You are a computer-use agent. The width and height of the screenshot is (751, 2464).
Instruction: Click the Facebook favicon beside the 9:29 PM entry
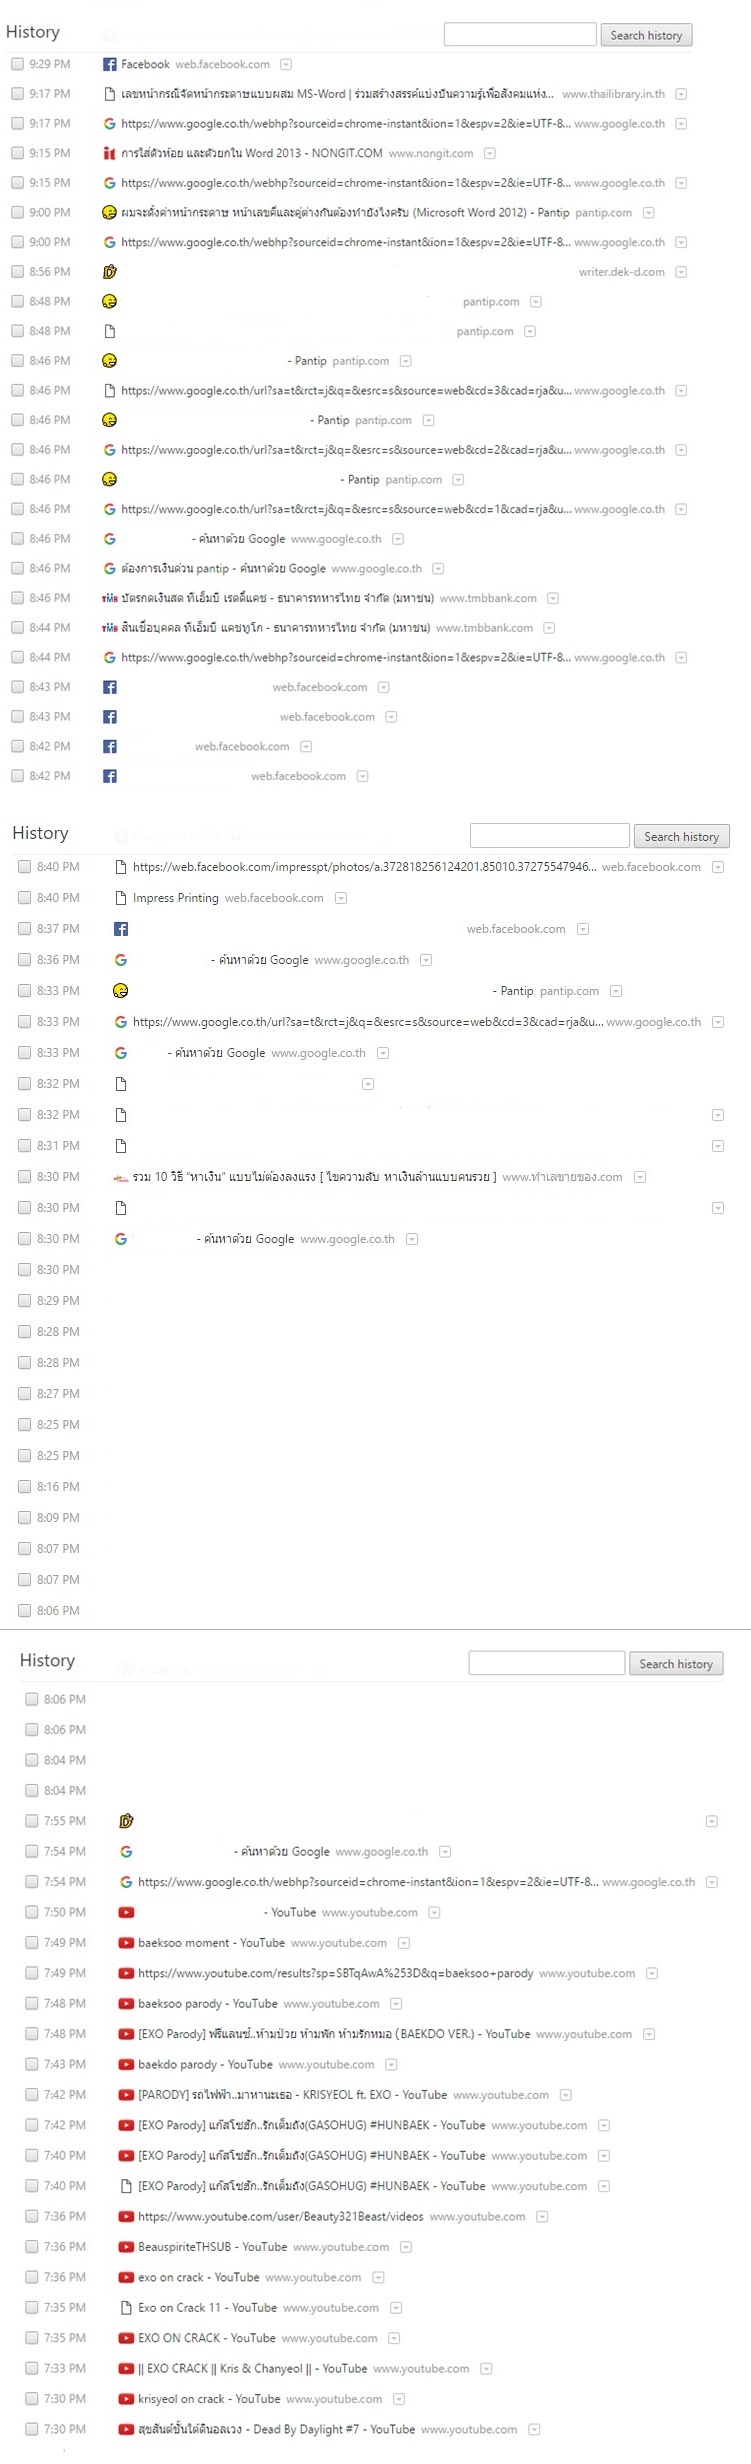[x=110, y=64]
